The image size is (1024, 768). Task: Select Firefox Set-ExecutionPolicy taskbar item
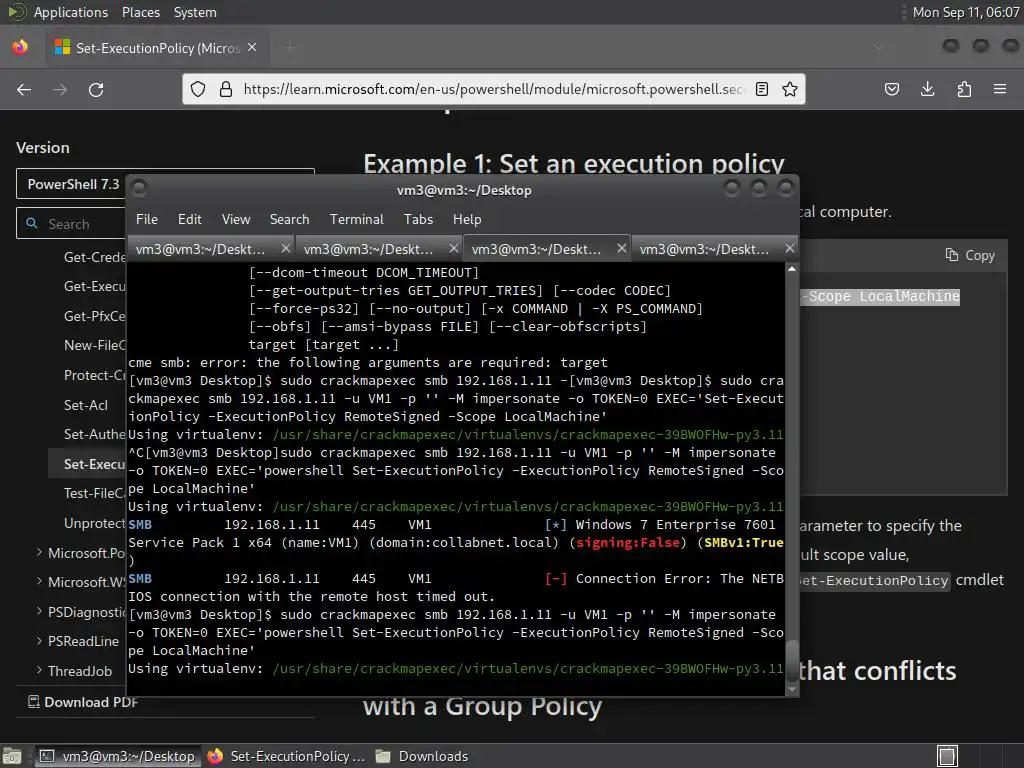click(x=286, y=756)
